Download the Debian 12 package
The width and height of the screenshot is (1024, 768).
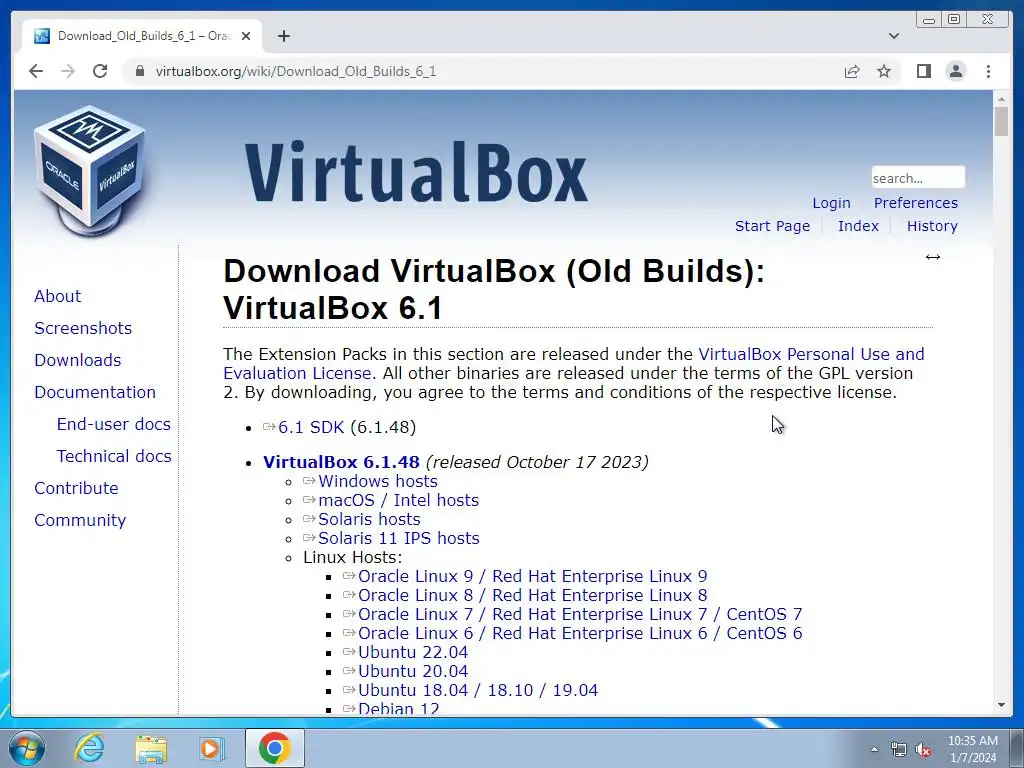tap(398, 709)
